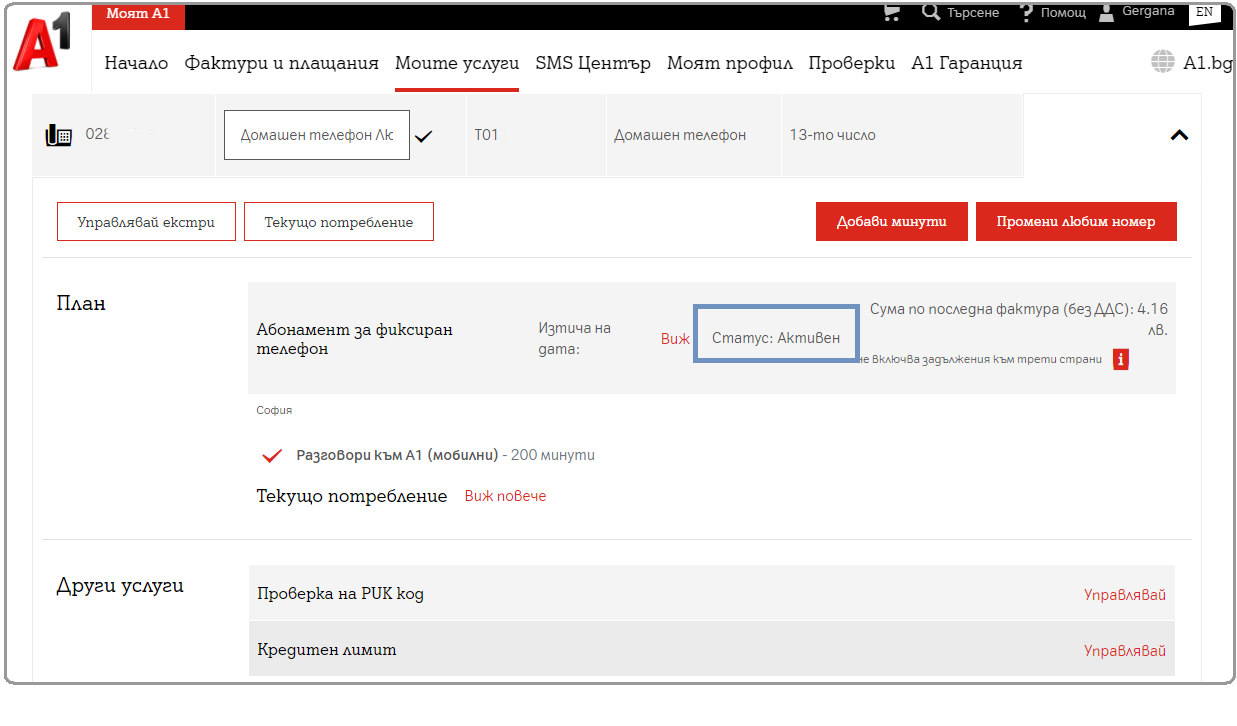
Task: Click the Помощ help label
Action: click(x=1063, y=13)
